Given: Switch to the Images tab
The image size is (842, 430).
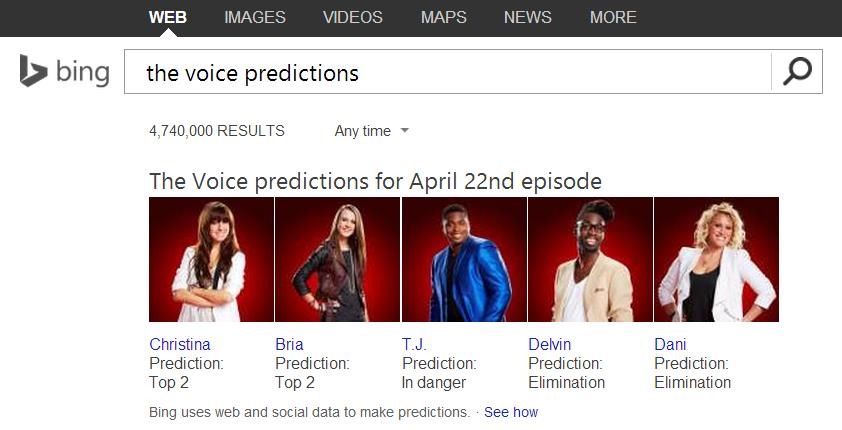Looking at the screenshot, I should (x=255, y=17).
